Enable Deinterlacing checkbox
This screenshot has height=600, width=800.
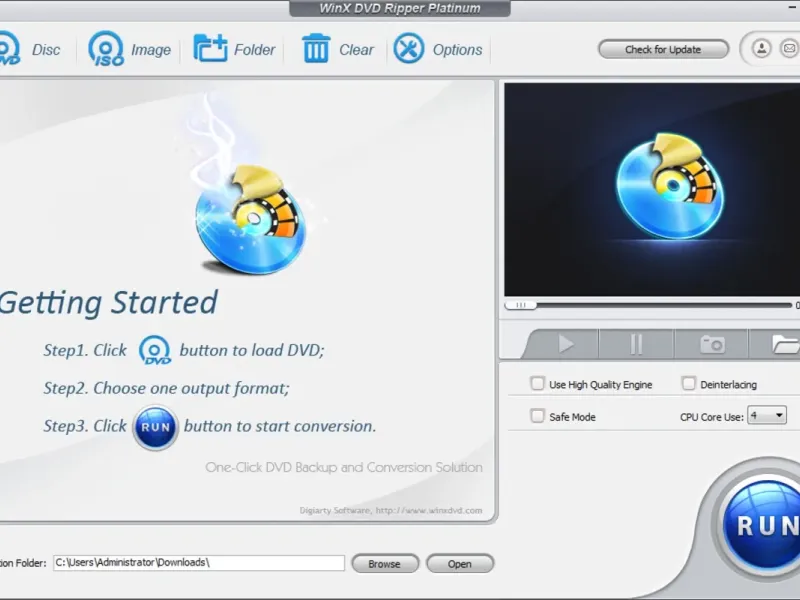coord(688,384)
